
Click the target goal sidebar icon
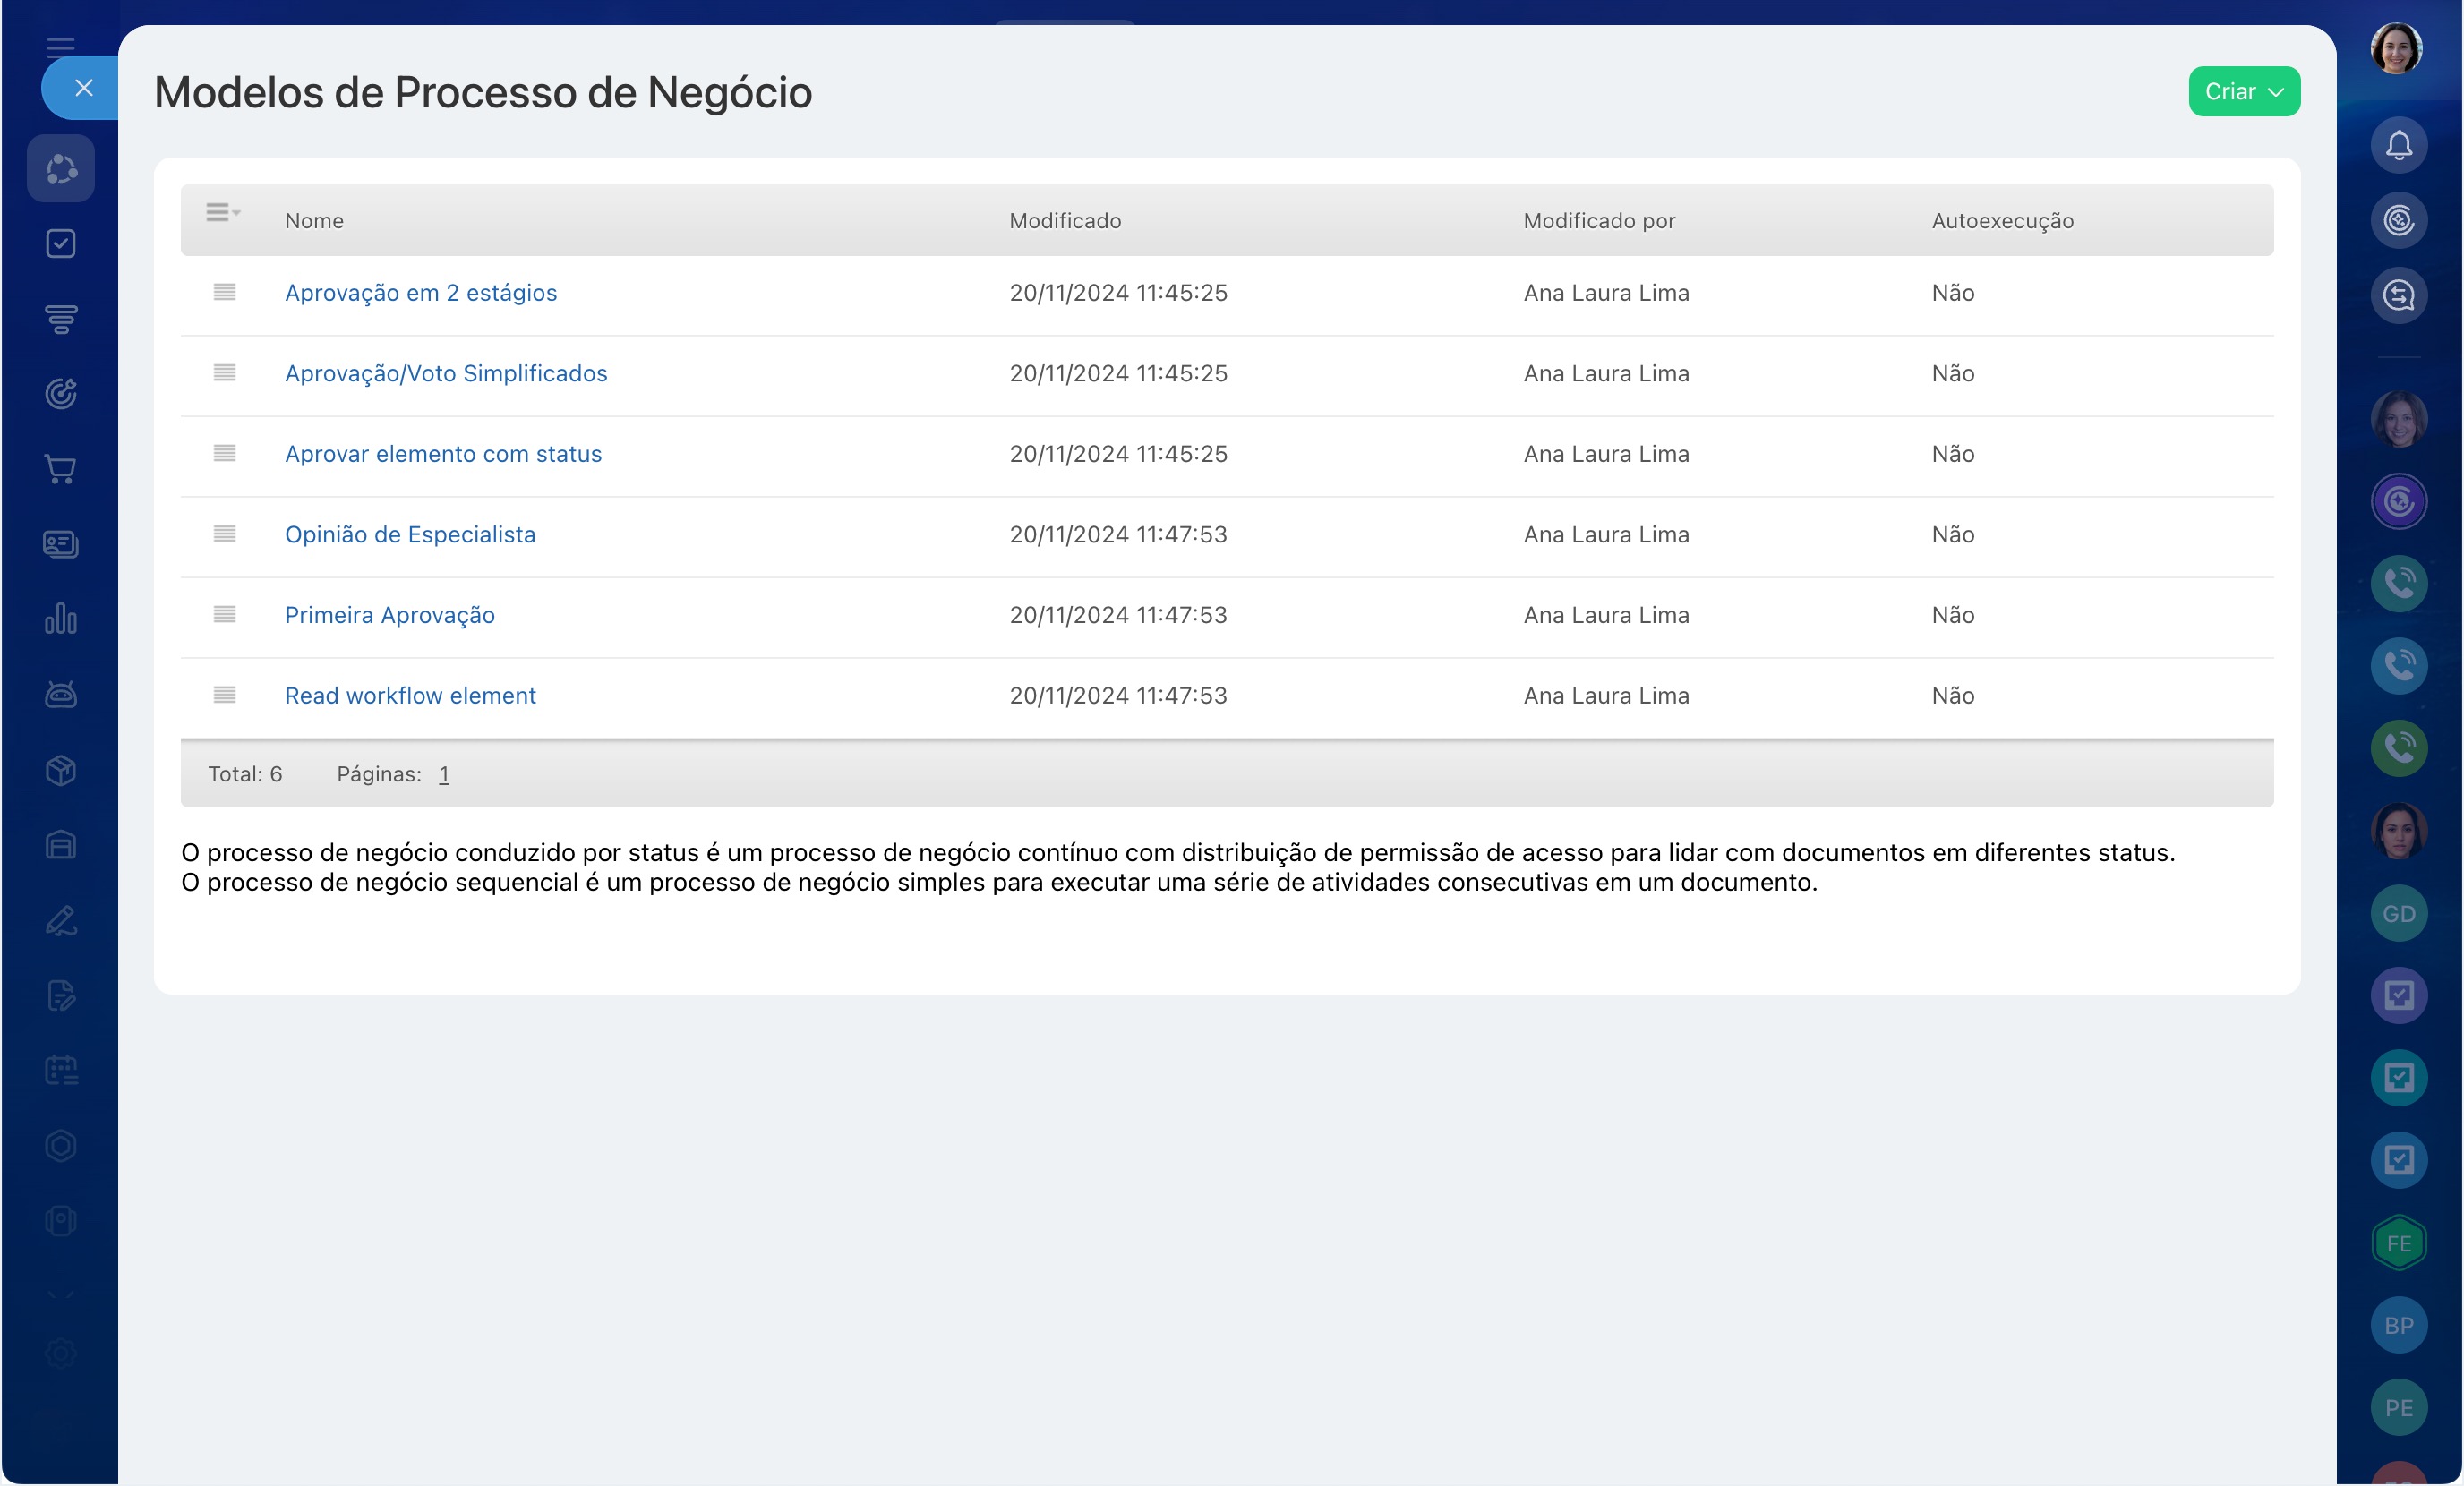[61, 394]
